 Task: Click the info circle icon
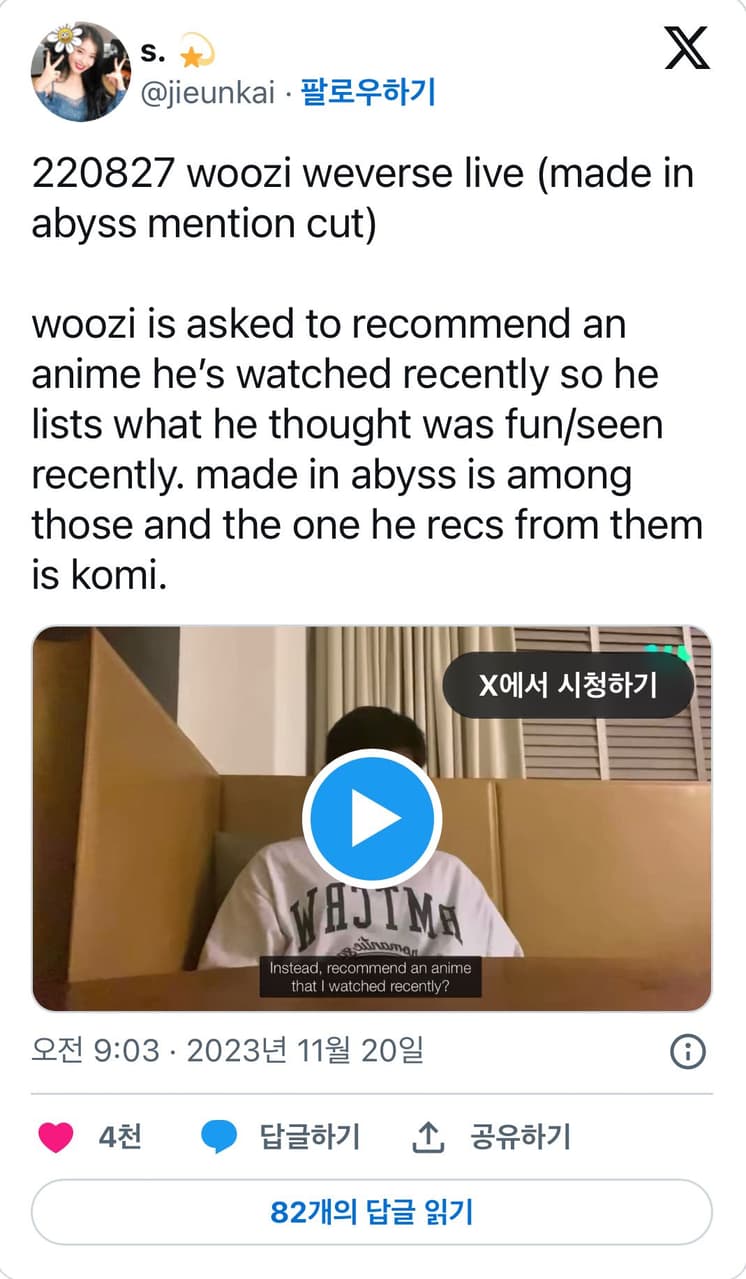point(688,1051)
